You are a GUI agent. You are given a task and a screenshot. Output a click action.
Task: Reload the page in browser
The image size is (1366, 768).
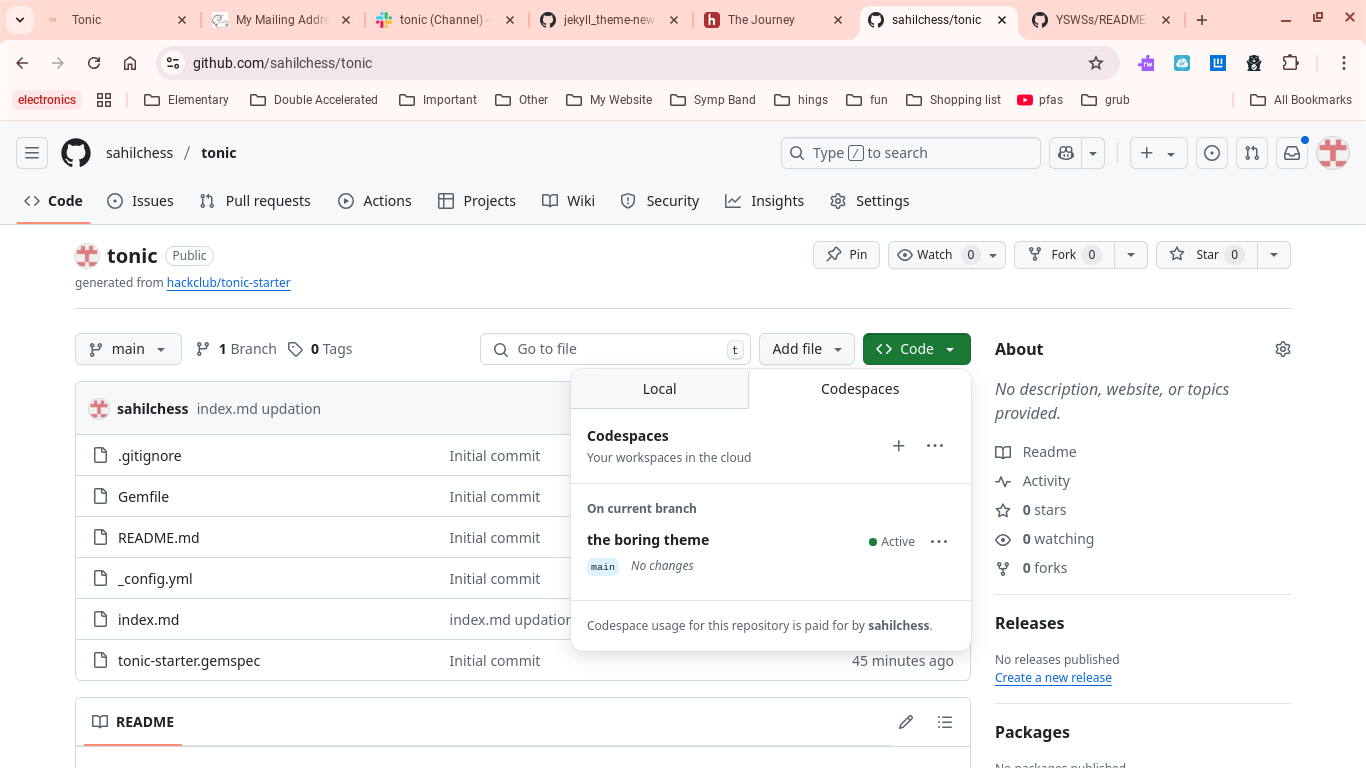[94, 63]
